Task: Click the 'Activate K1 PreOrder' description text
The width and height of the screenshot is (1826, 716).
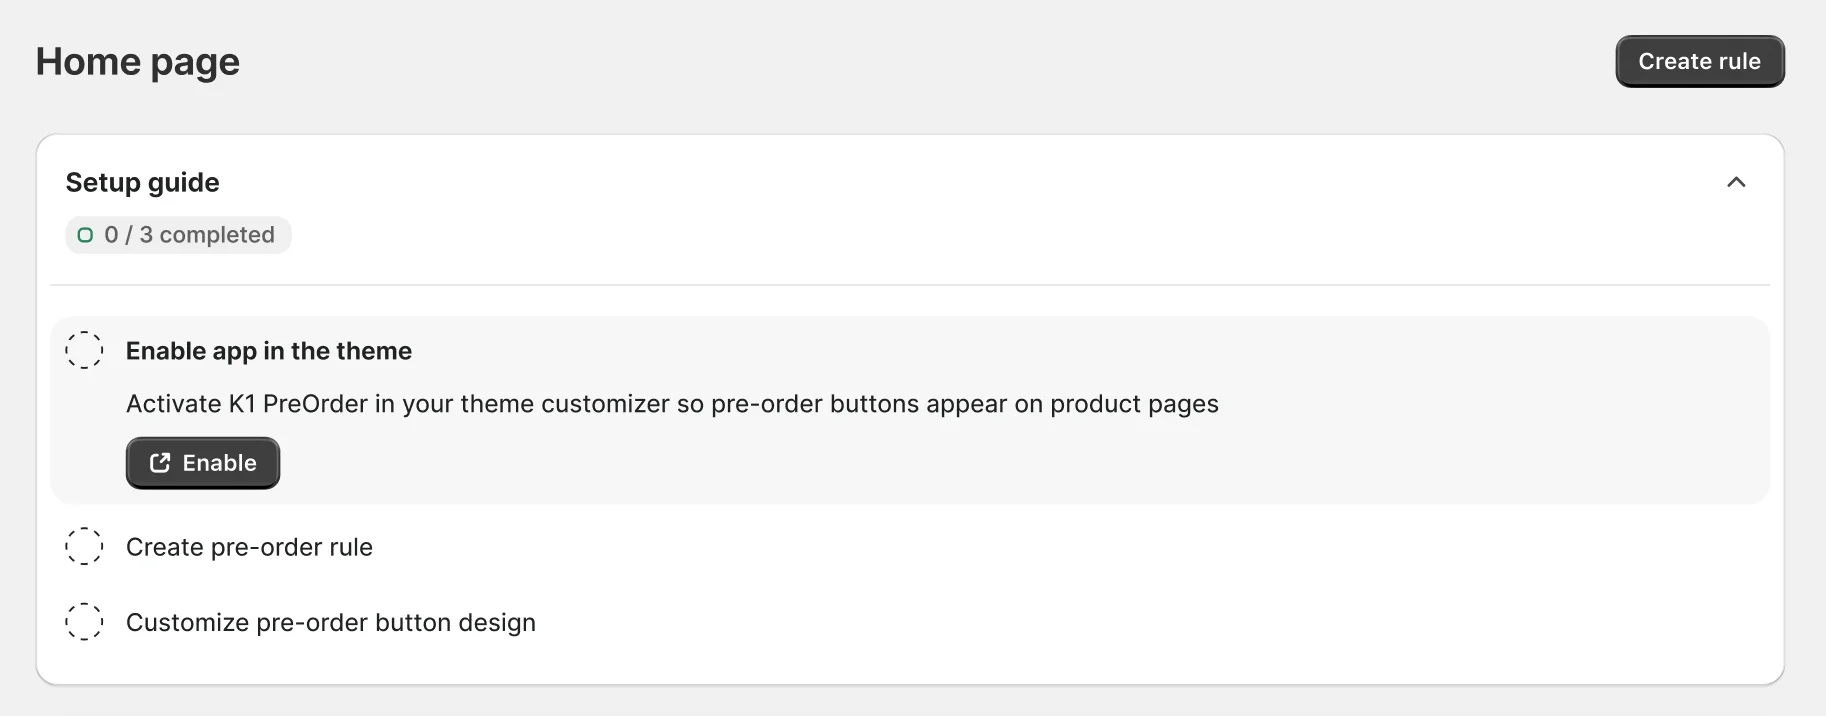Action: coord(248,404)
